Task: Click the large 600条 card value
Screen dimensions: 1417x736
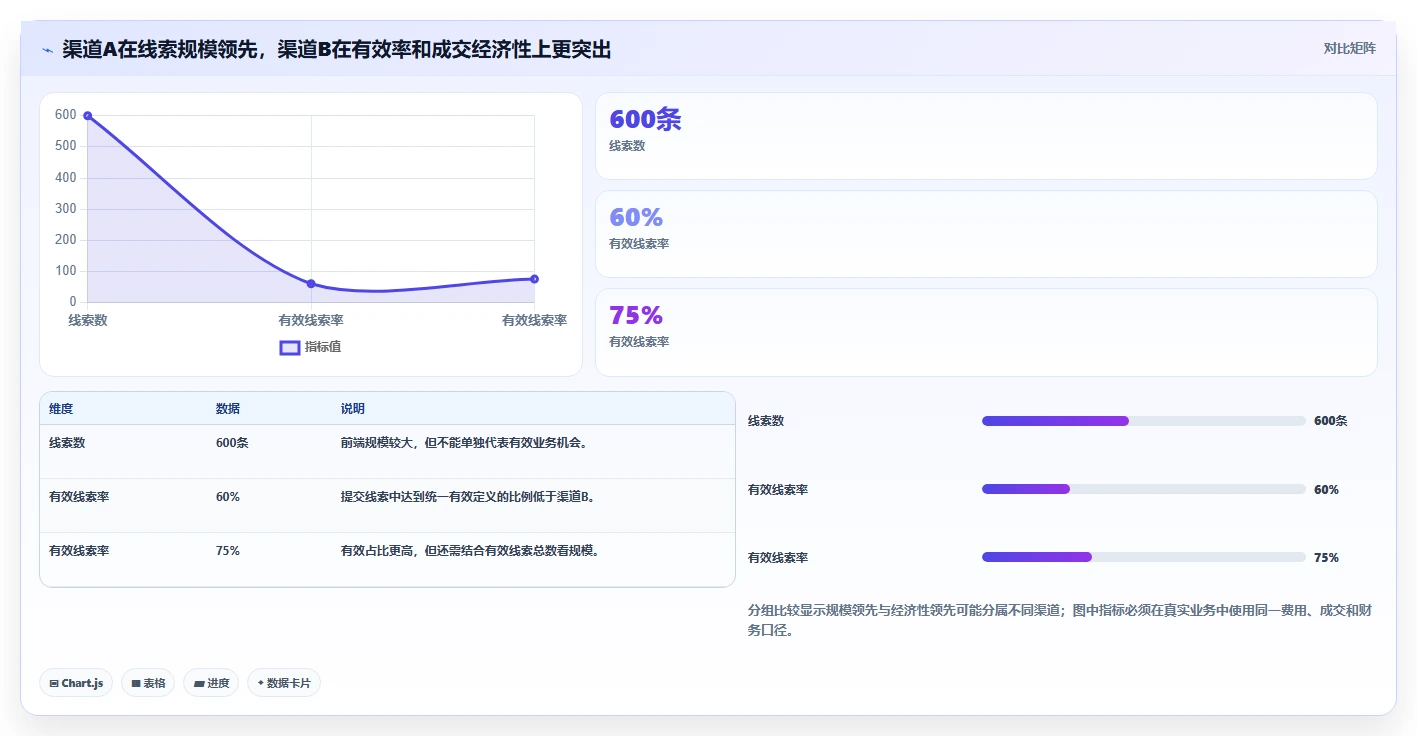Action: coord(645,119)
